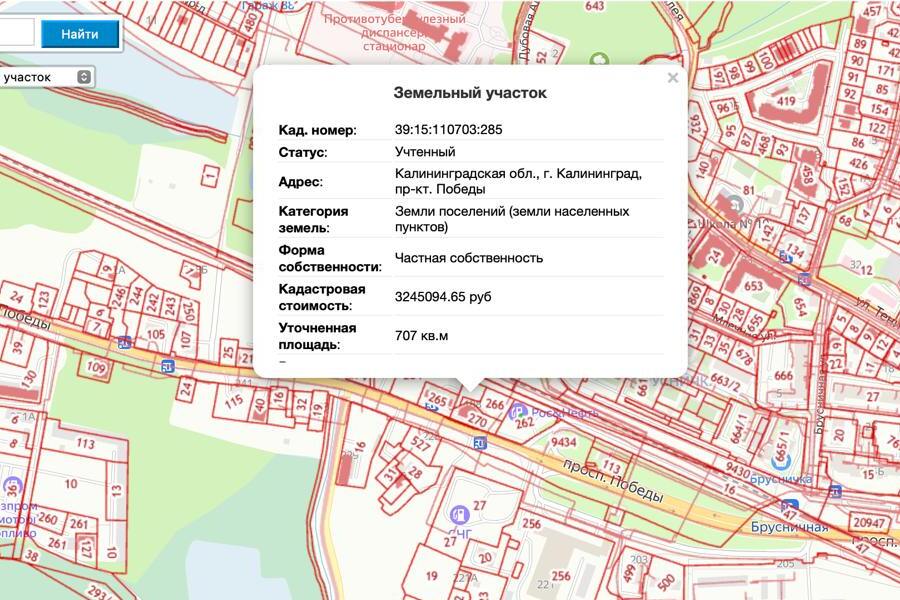Image resolution: width=900 pixels, height=600 pixels.
Task: Click parcel 262 next to Росснефть
Action: [x=521, y=424]
